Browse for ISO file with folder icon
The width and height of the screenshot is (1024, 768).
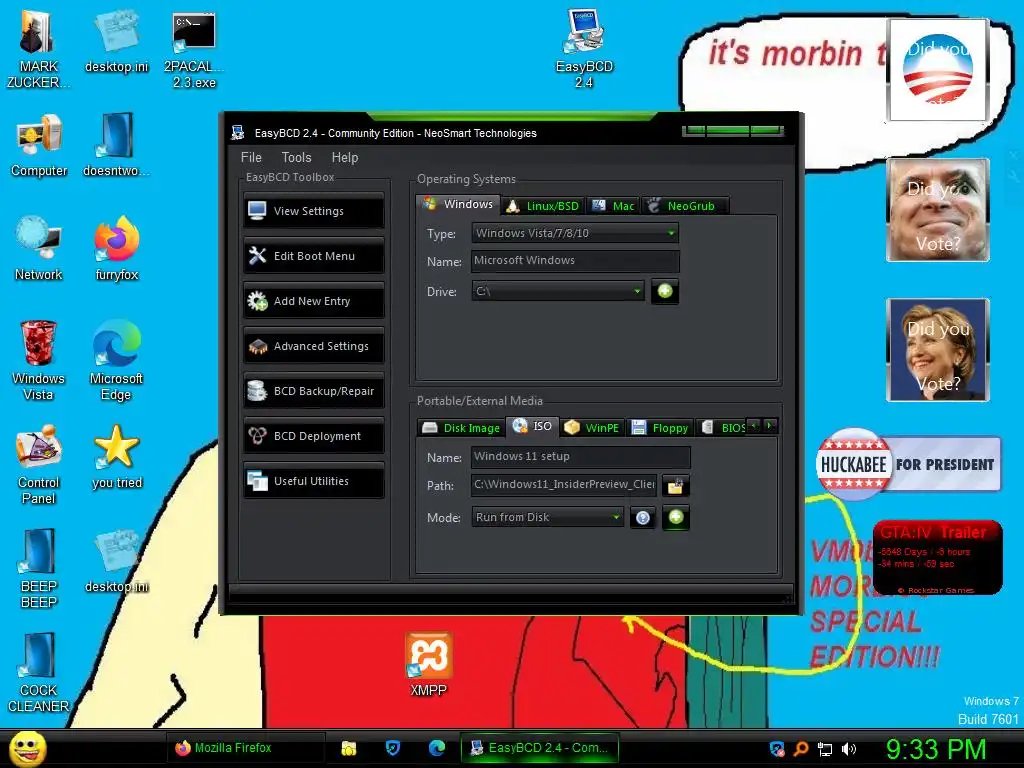click(675, 486)
